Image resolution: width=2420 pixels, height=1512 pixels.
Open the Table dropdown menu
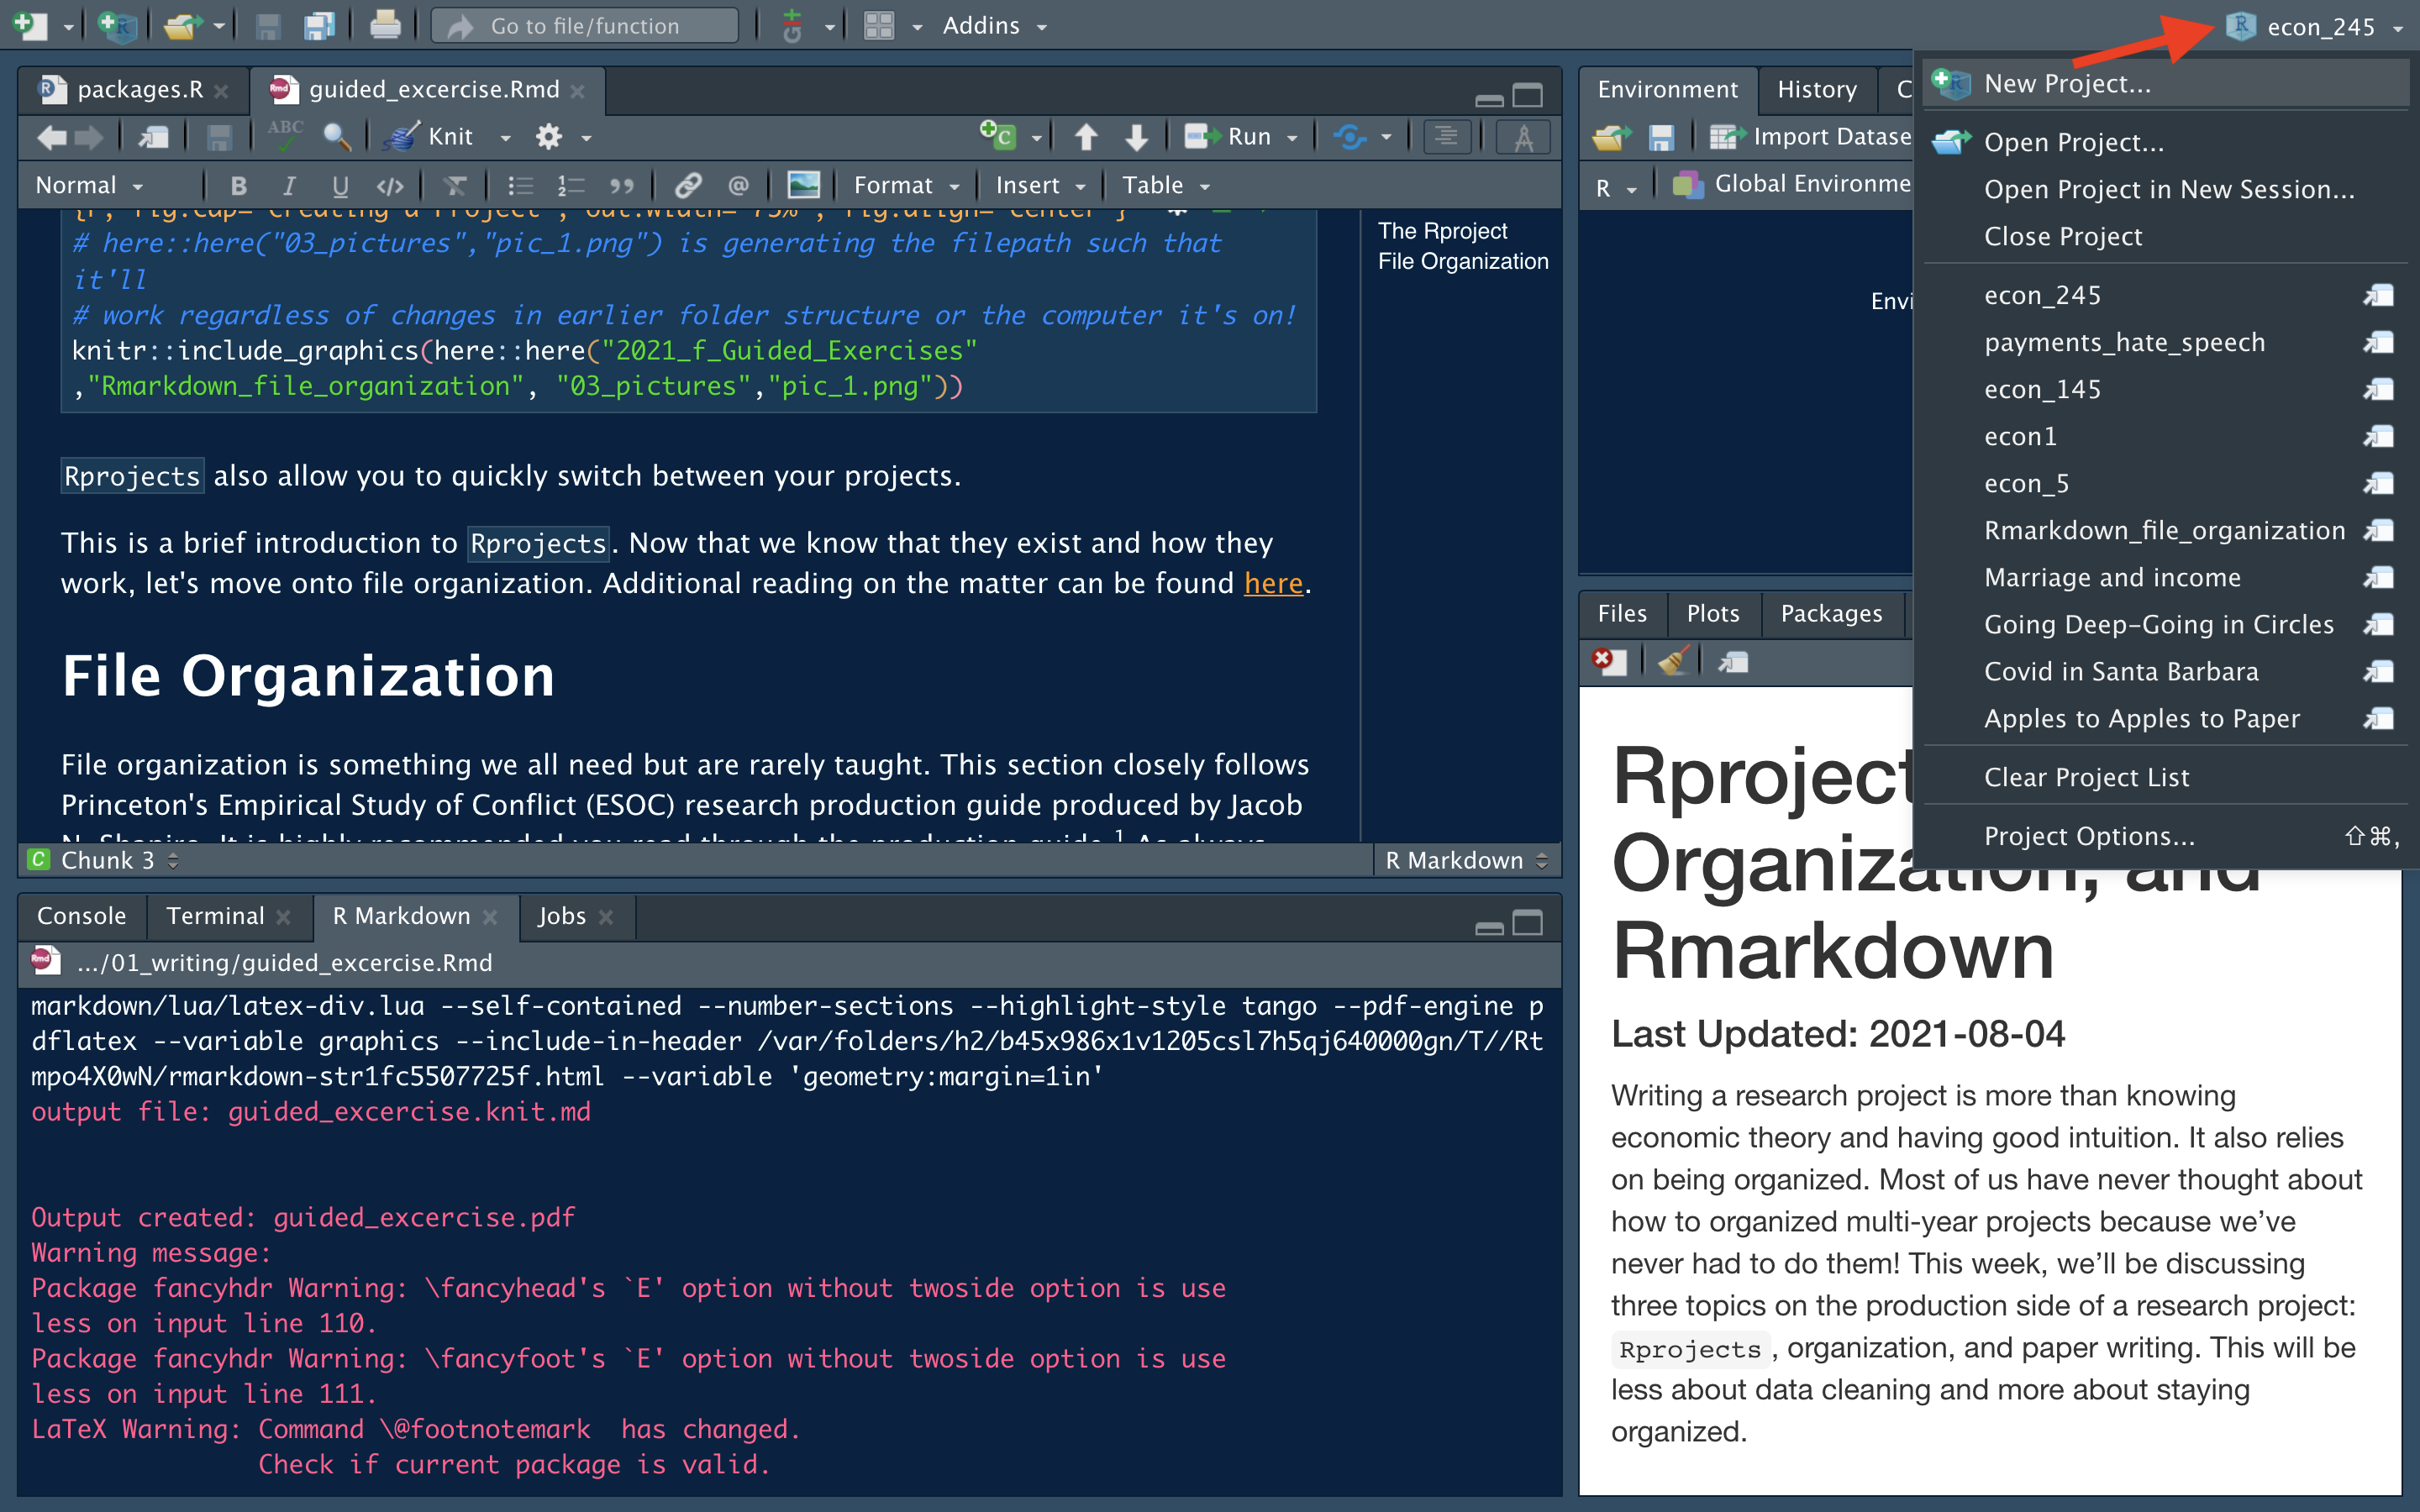point(1166,186)
